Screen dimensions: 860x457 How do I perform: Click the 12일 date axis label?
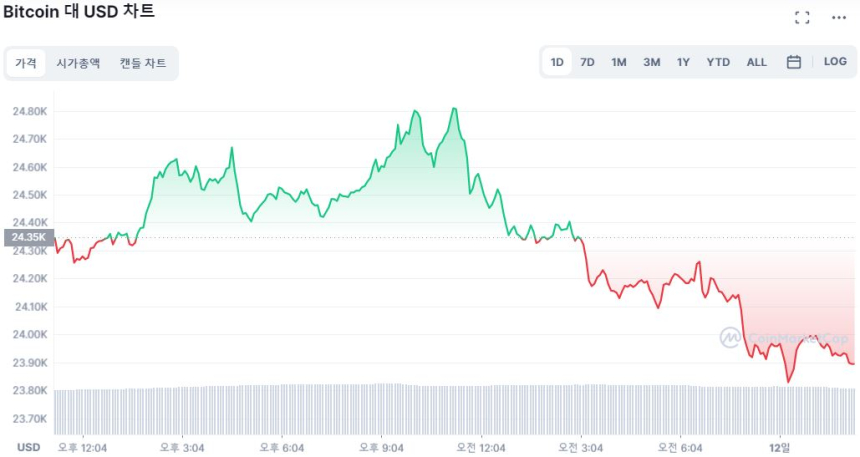click(779, 447)
